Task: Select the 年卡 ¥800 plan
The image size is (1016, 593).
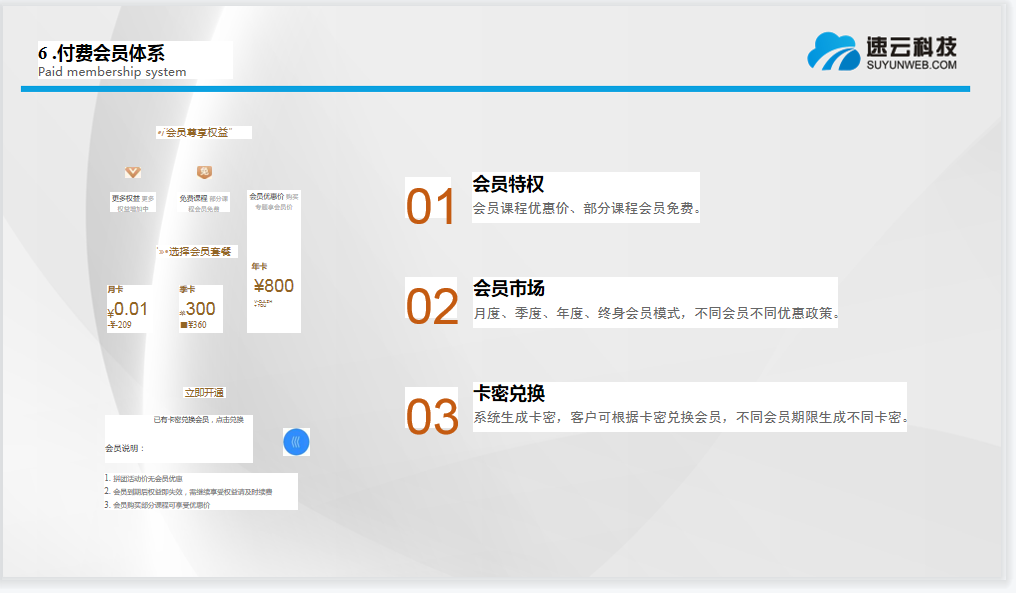Action: pyautogui.click(x=273, y=285)
